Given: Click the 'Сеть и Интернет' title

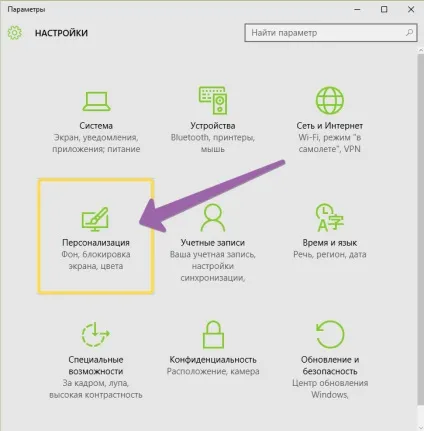Looking at the screenshot, I should [x=330, y=126].
